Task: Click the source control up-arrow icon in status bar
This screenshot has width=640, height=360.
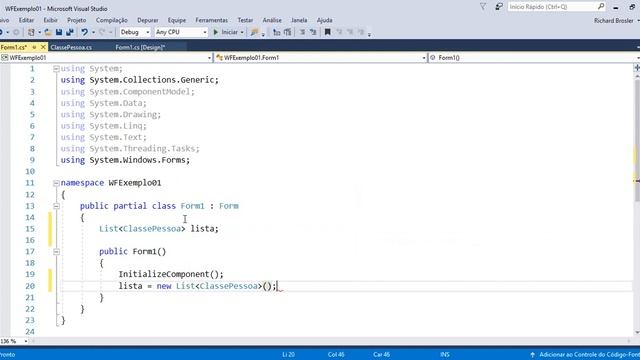Action: pyautogui.click(x=532, y=354)
